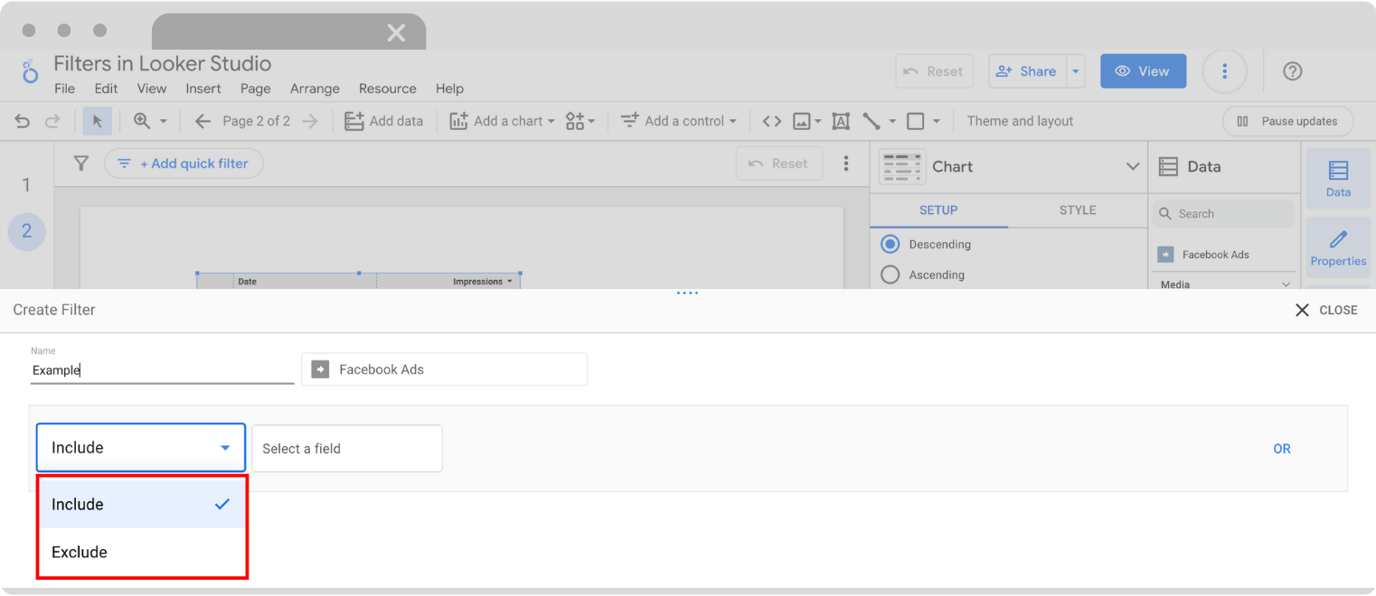Select the Add data icon

click(354, 120)
